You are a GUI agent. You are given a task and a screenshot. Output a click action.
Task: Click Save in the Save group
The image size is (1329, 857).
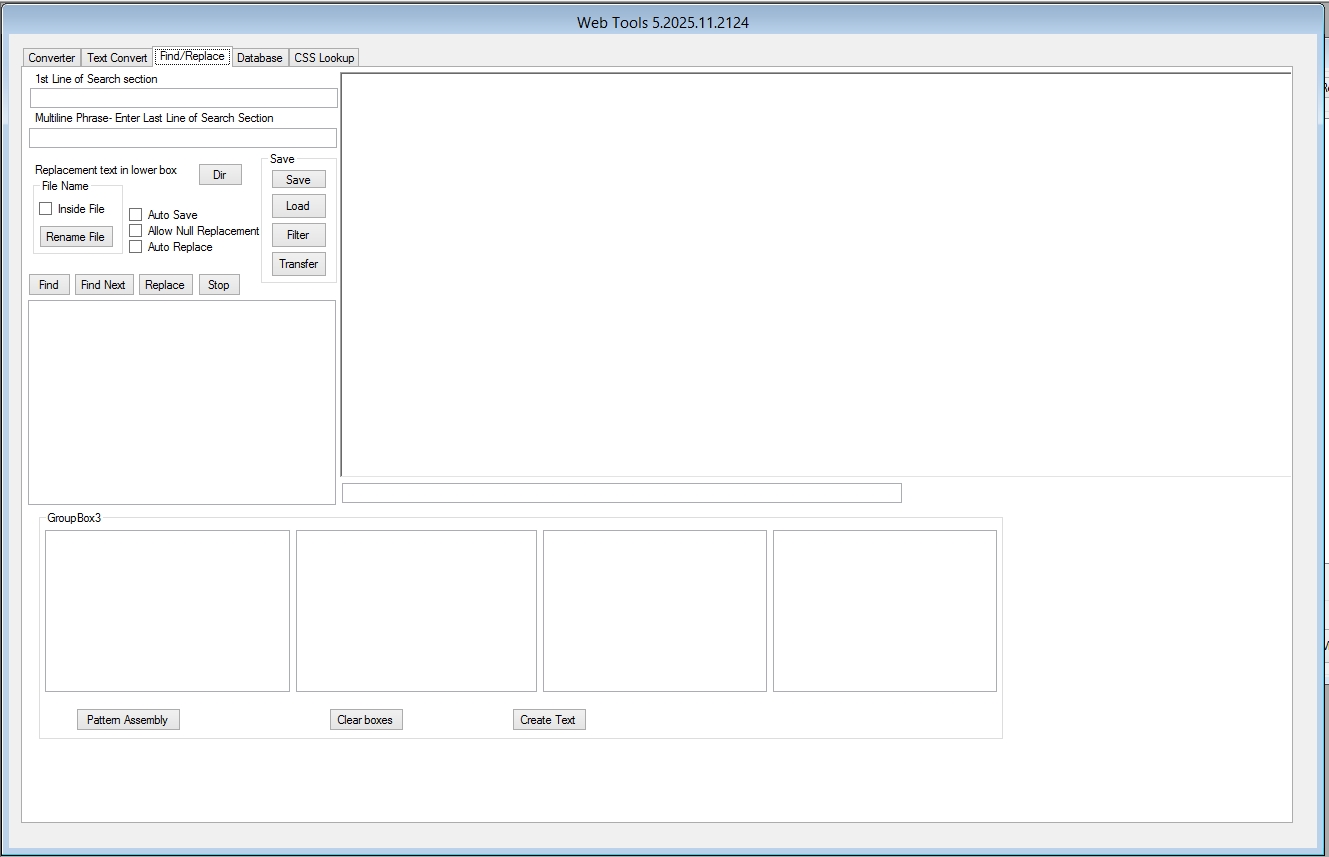[298, 180]
